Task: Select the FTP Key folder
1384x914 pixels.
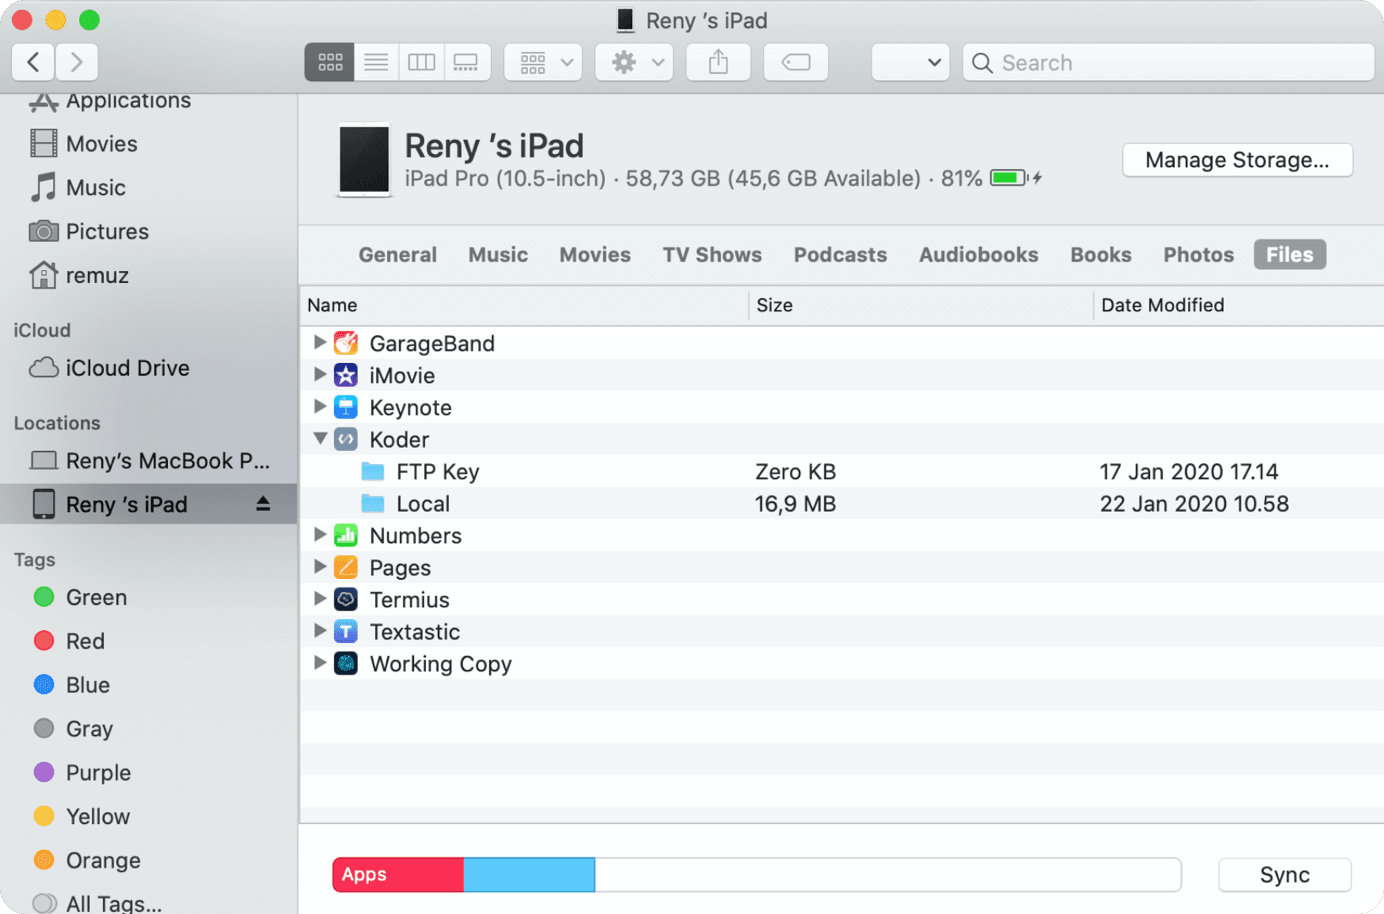Action: (x=841, y=472)
